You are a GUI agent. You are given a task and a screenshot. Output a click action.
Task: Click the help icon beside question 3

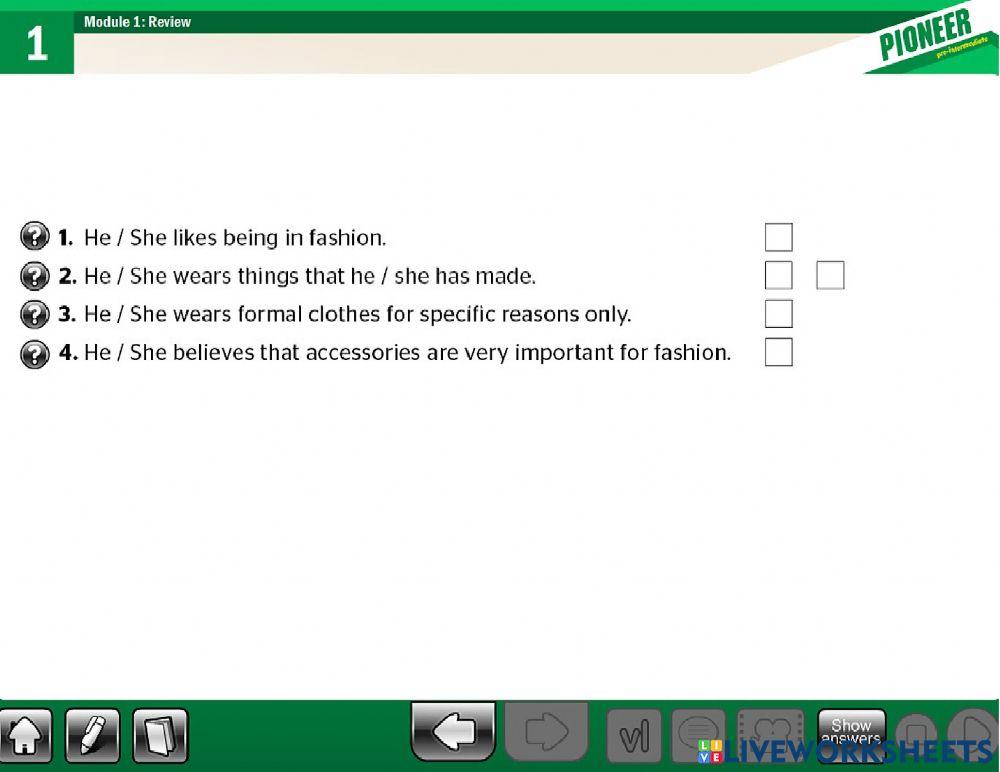click(36, 314)
